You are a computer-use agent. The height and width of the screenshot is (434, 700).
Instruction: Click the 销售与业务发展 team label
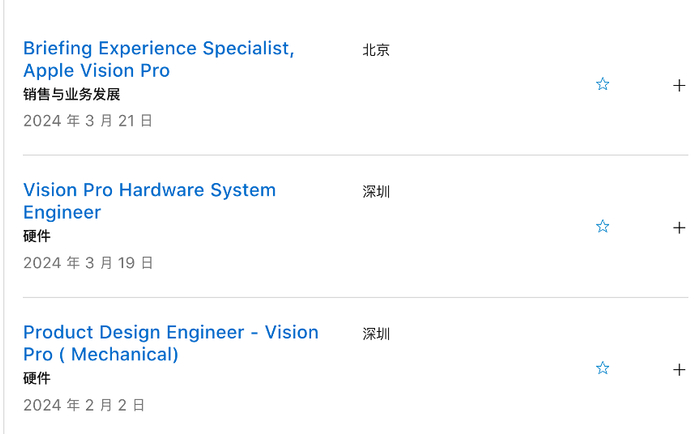coord(72,95)
